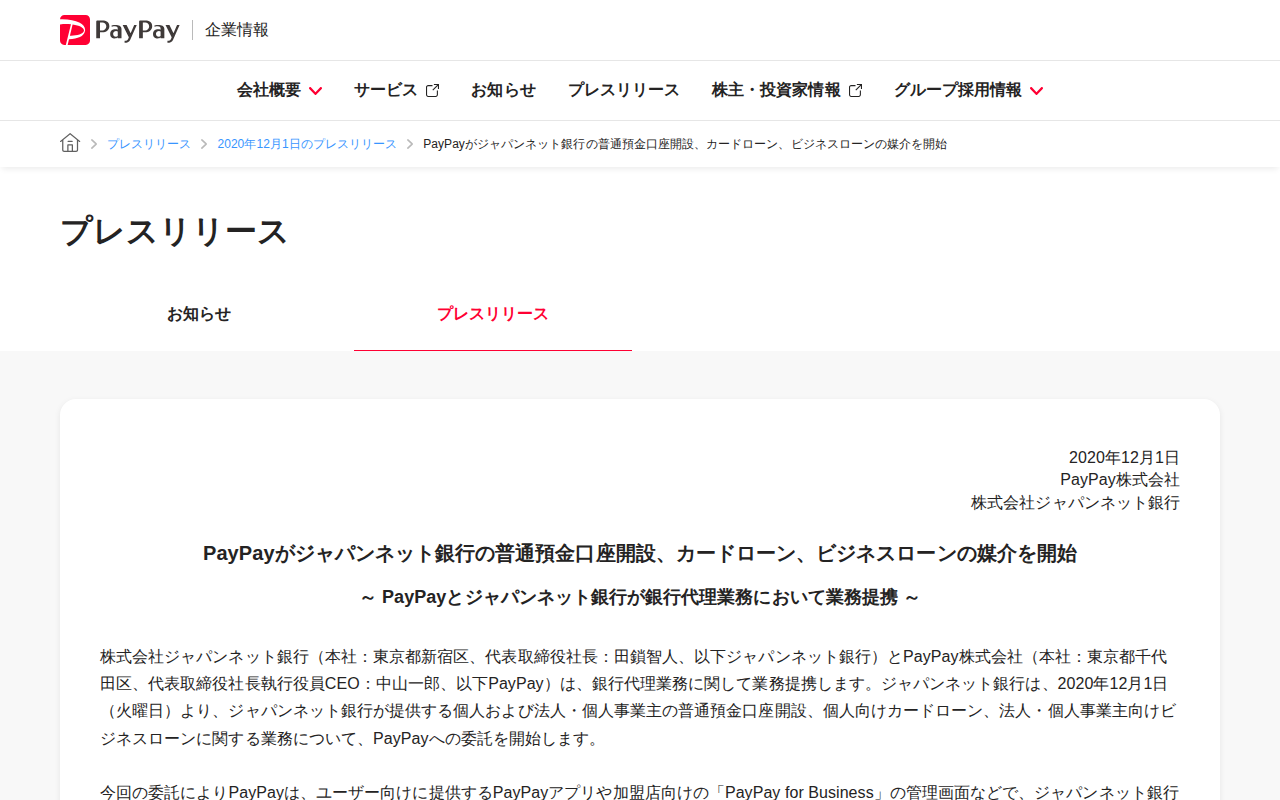Click 2020年12月1日のプレスリリース breadcrumb link

tap(307, 144)
